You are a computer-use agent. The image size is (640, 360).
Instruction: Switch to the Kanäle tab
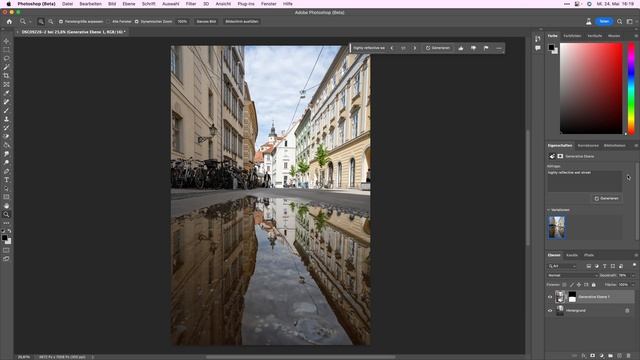(571, 256)
